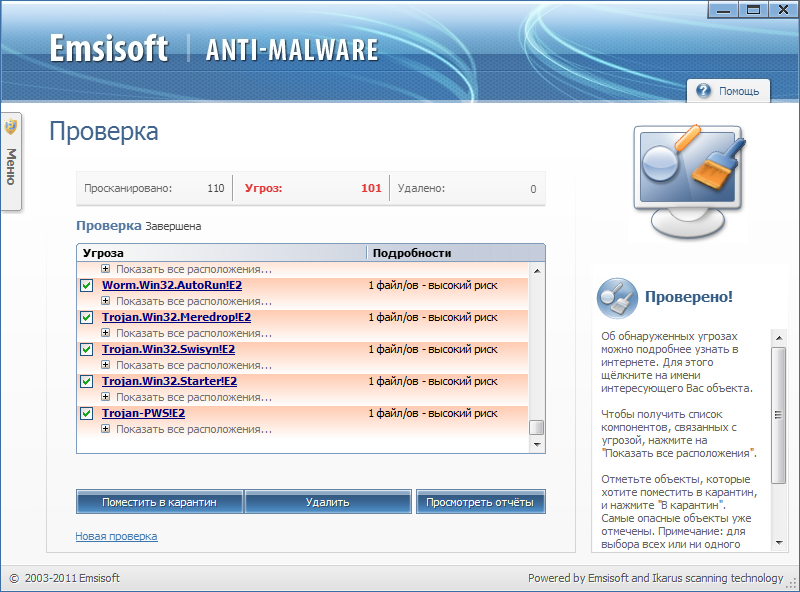The width and height of the screenshot is (800, 592).
Task: Click the Проверка Завершена status text
Action: coord(139,226)
